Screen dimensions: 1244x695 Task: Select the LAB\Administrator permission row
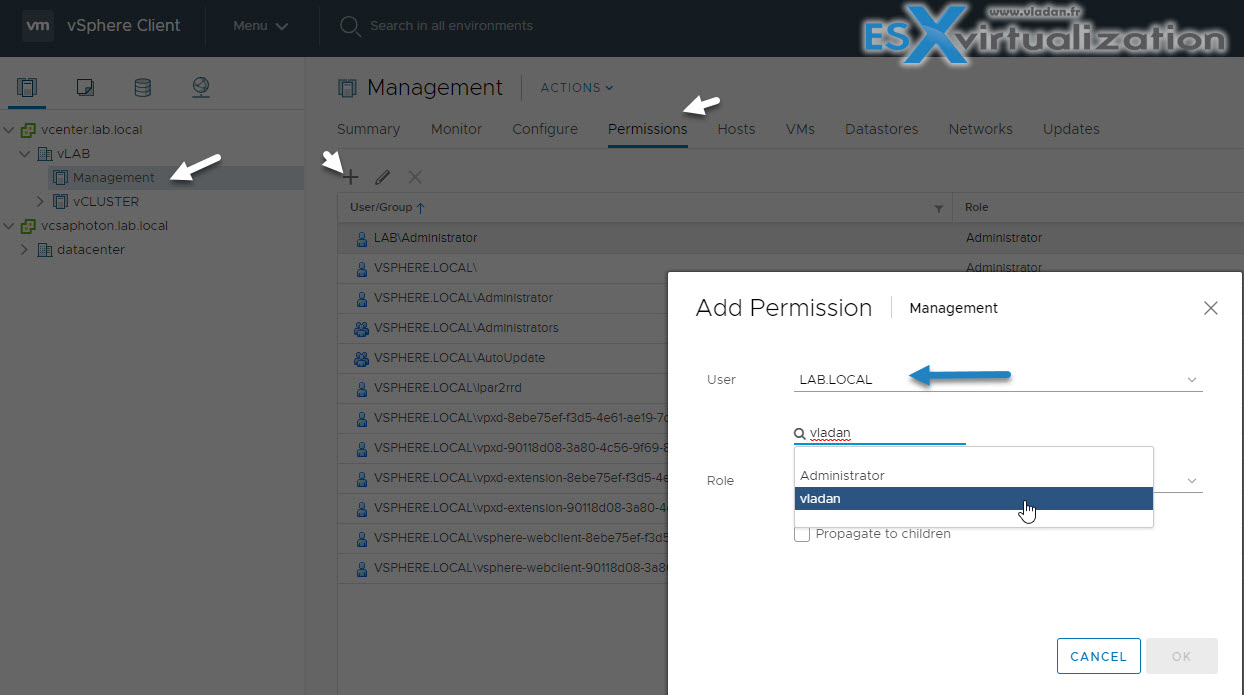[x=790, y=238]
